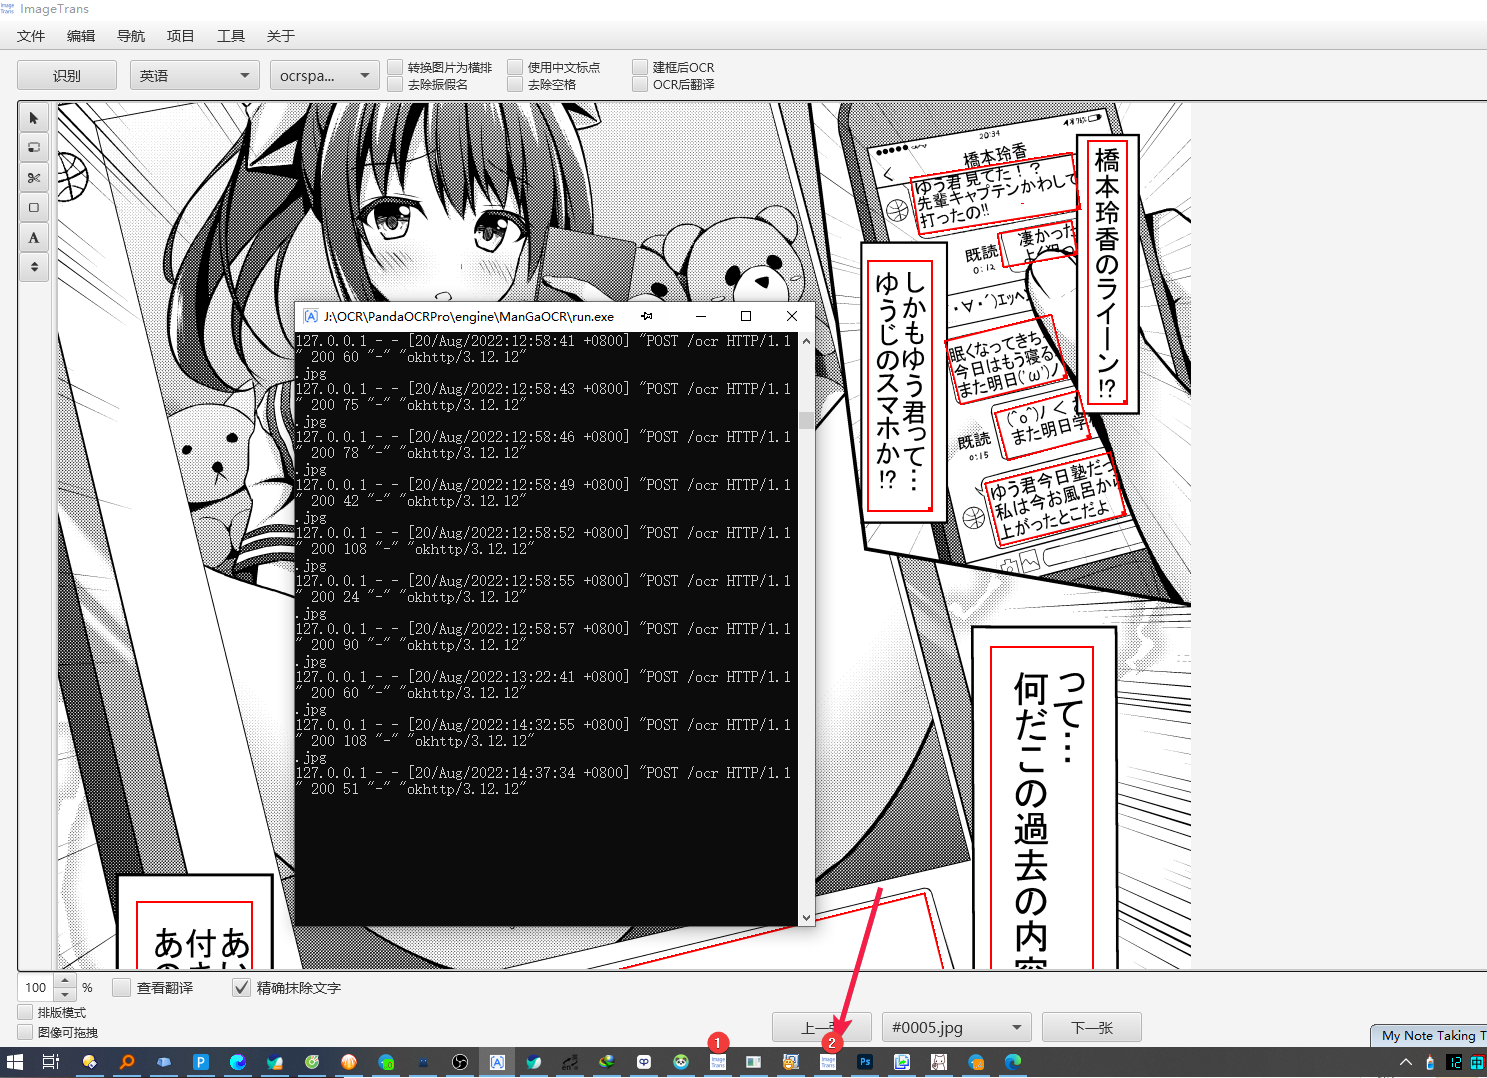
Task: Click the blue P app taskbar icon
Action: [x=201, y=1062]
